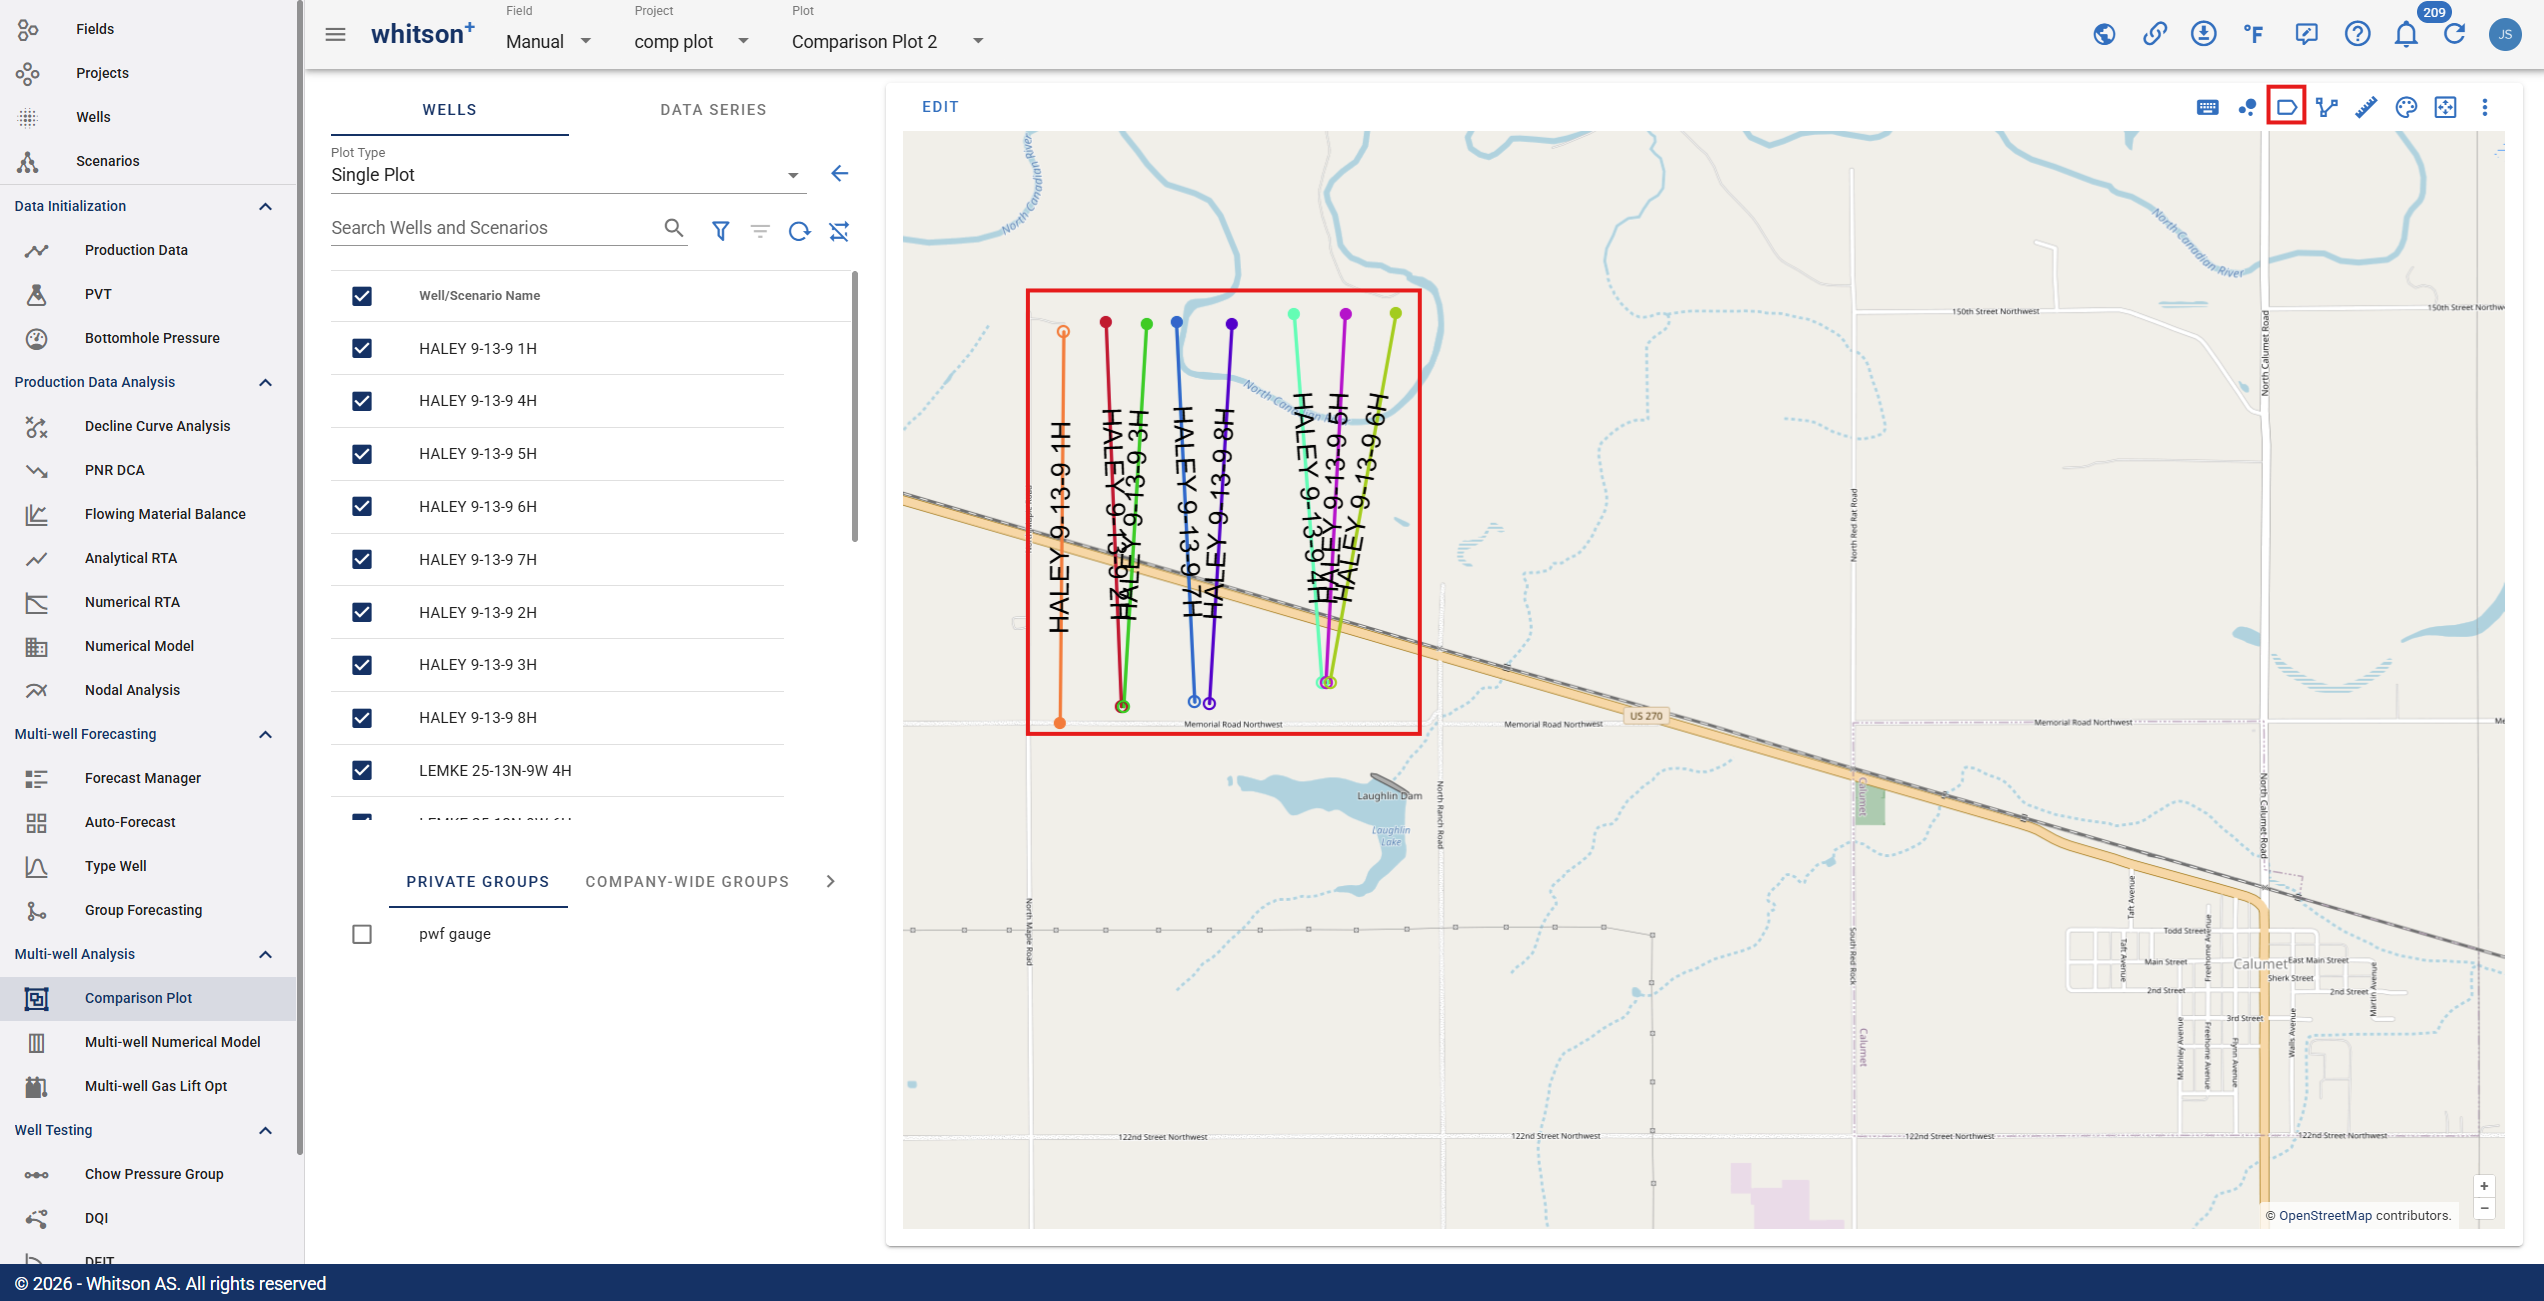The height and width of the screenshot is (1301, 2544).
Task: Click the reset refresh icon near search
Action: [799, 231]
